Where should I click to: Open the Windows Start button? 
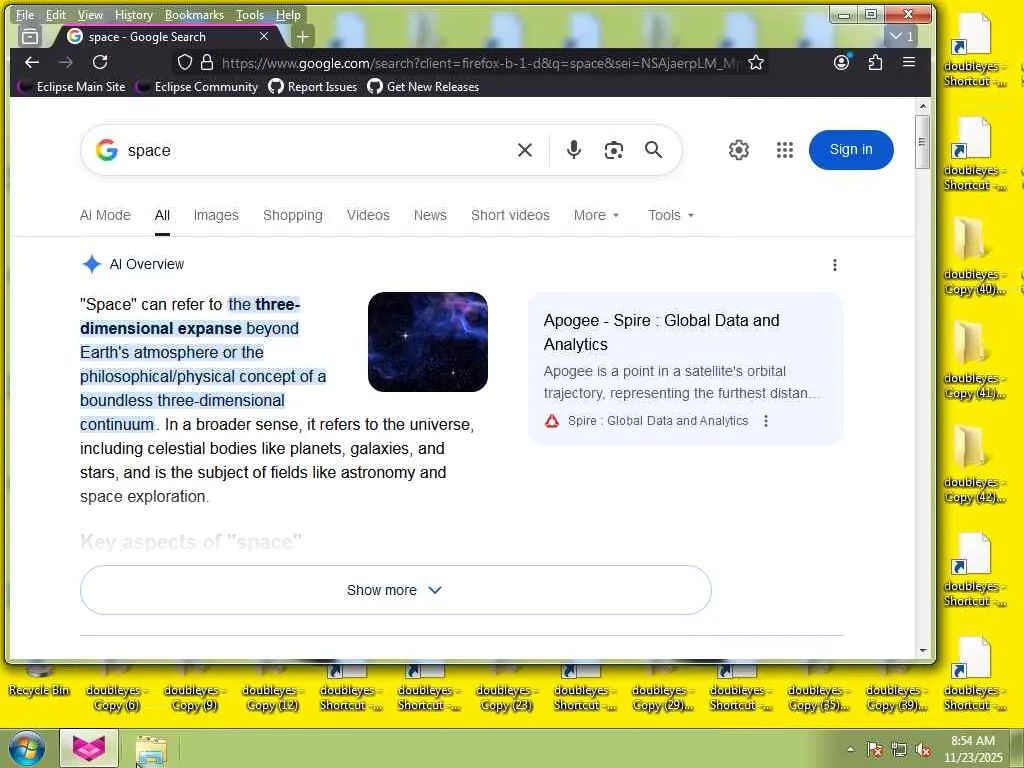[x=27, y=748]
